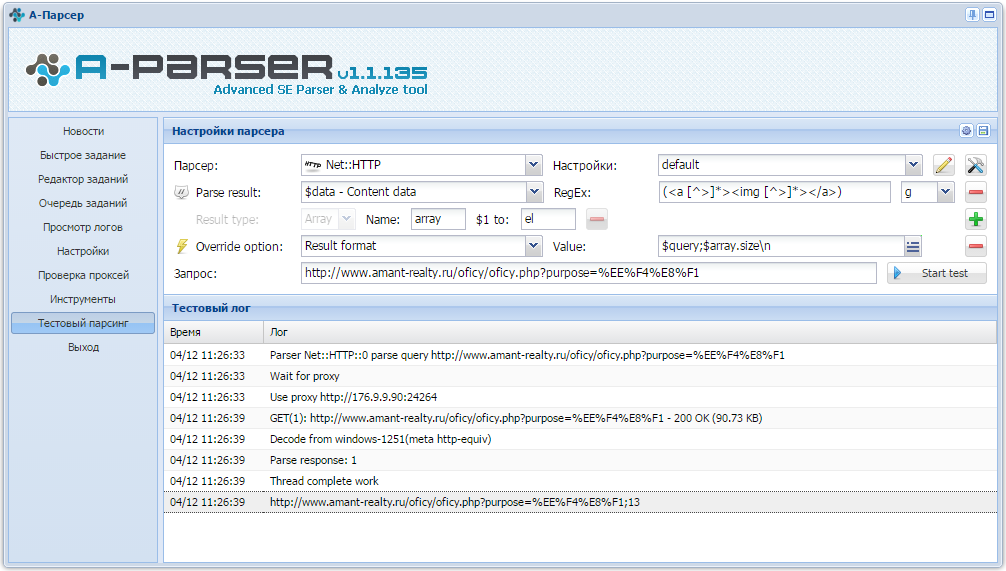Open the Result type Array dropdown

[x=346, y=219]
